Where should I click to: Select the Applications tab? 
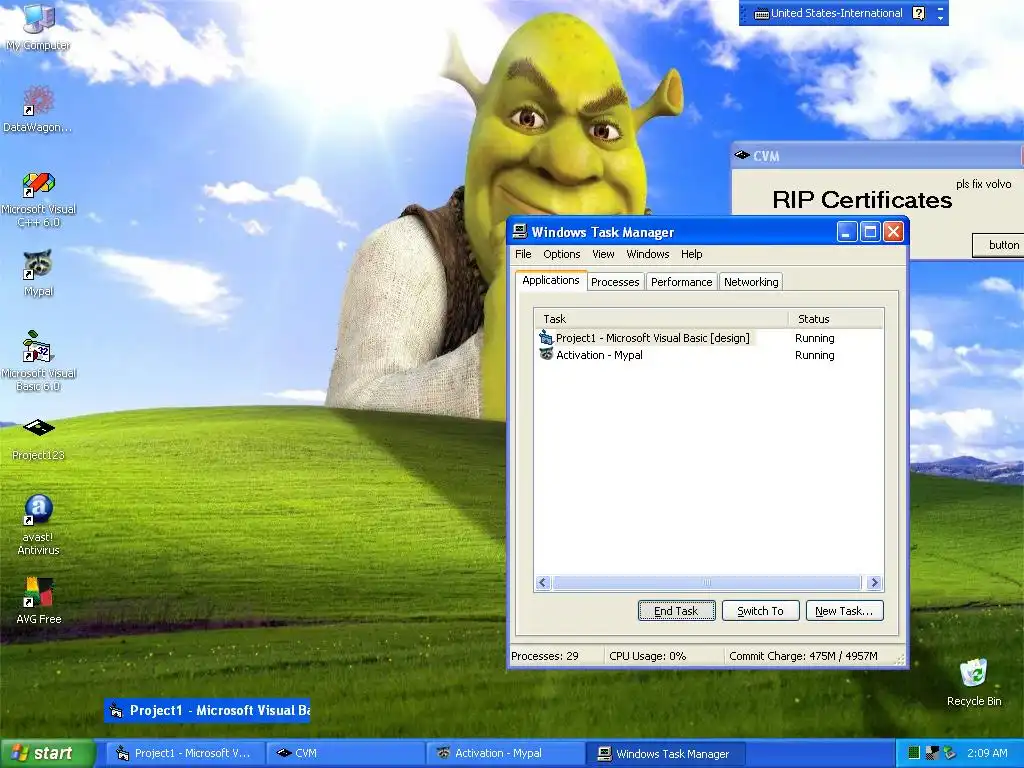pos(551,280)
